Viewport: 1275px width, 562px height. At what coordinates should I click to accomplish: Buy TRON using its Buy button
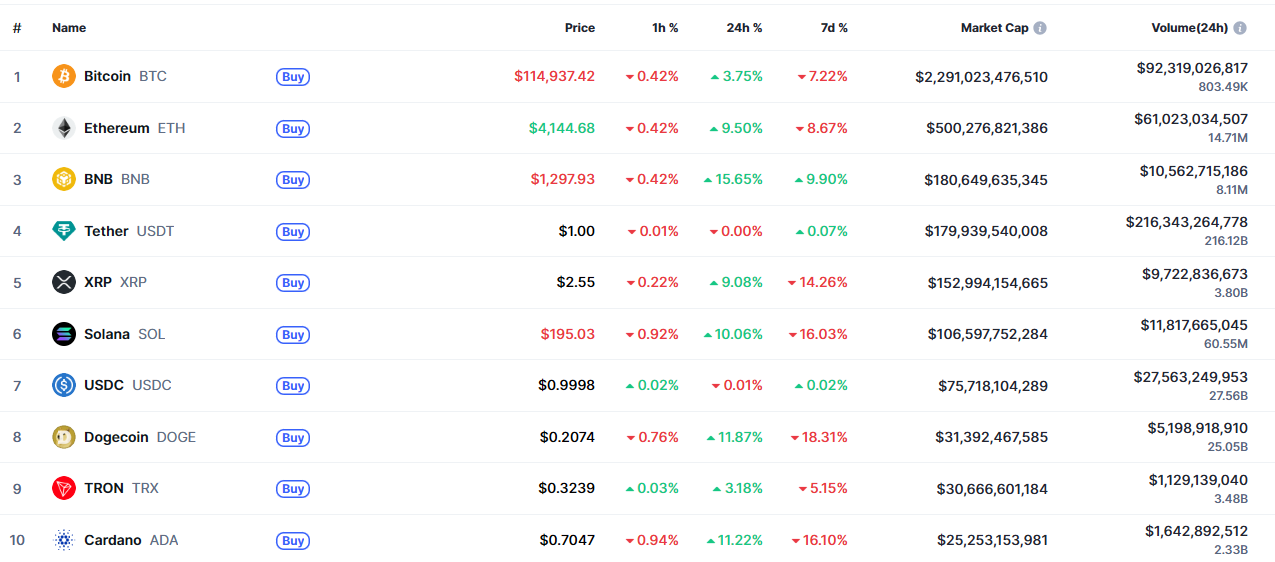tap(293, 489)
